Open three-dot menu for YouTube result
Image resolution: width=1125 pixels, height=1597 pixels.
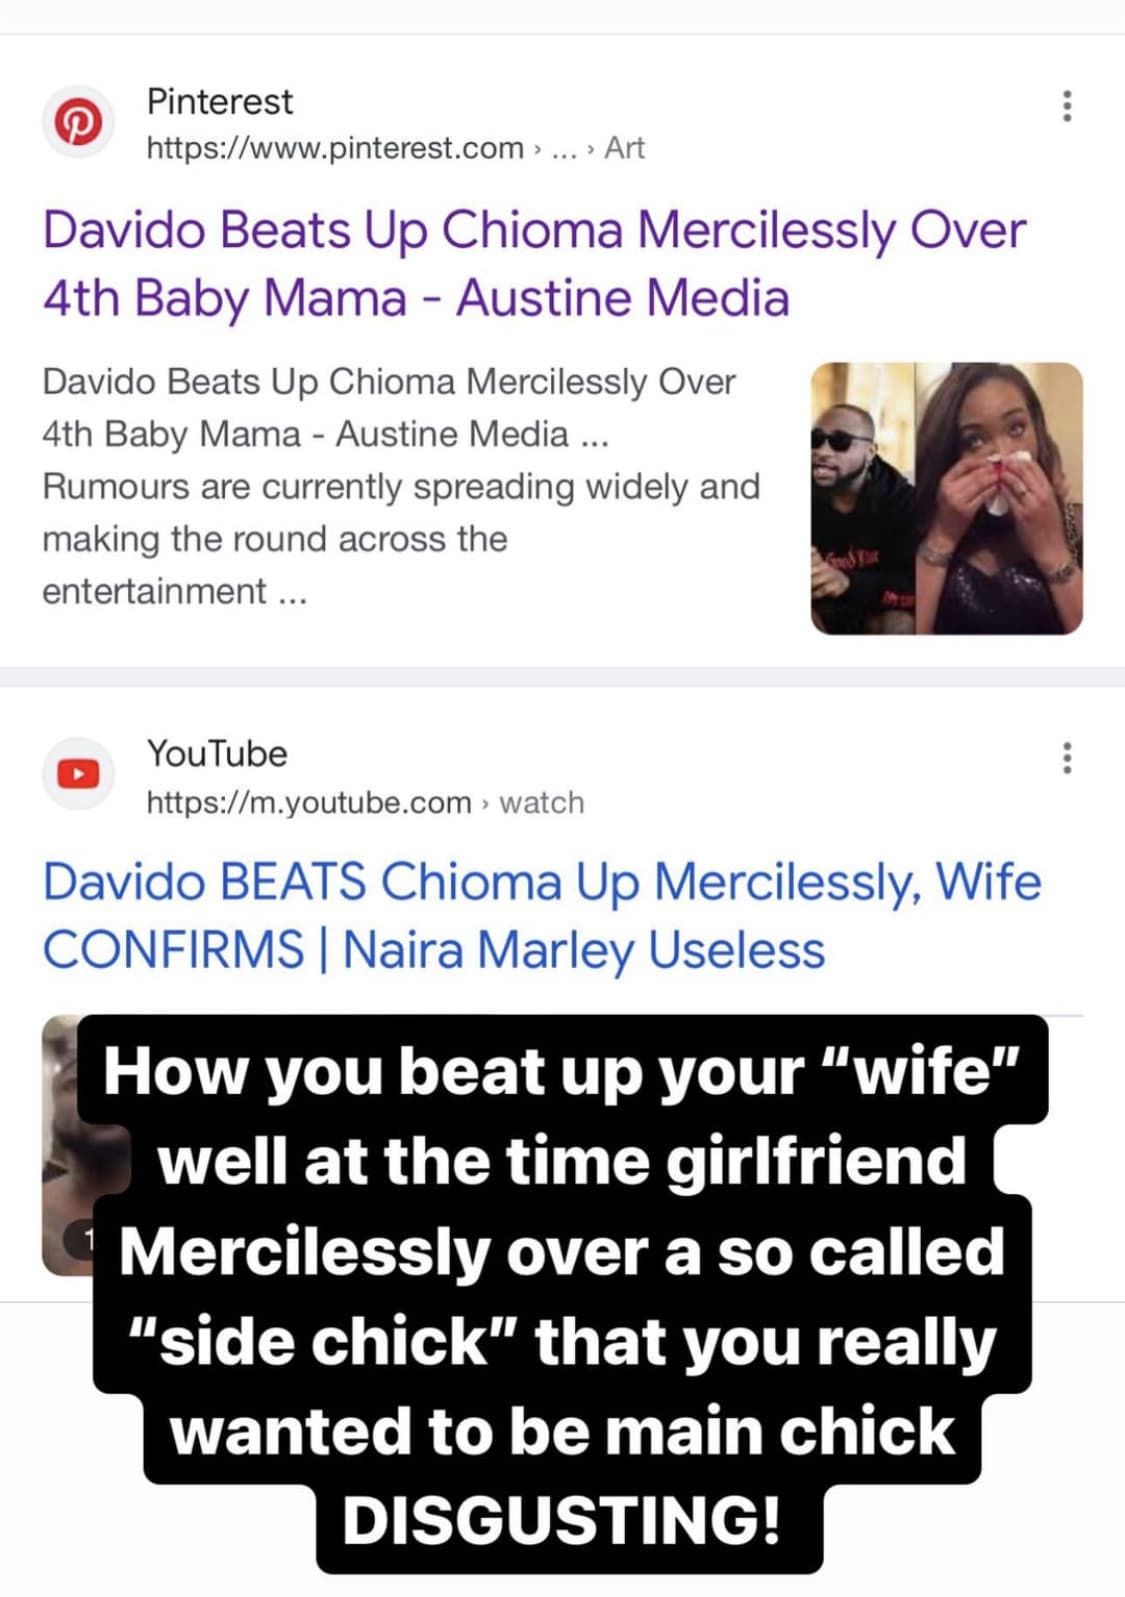point(1067,758)
